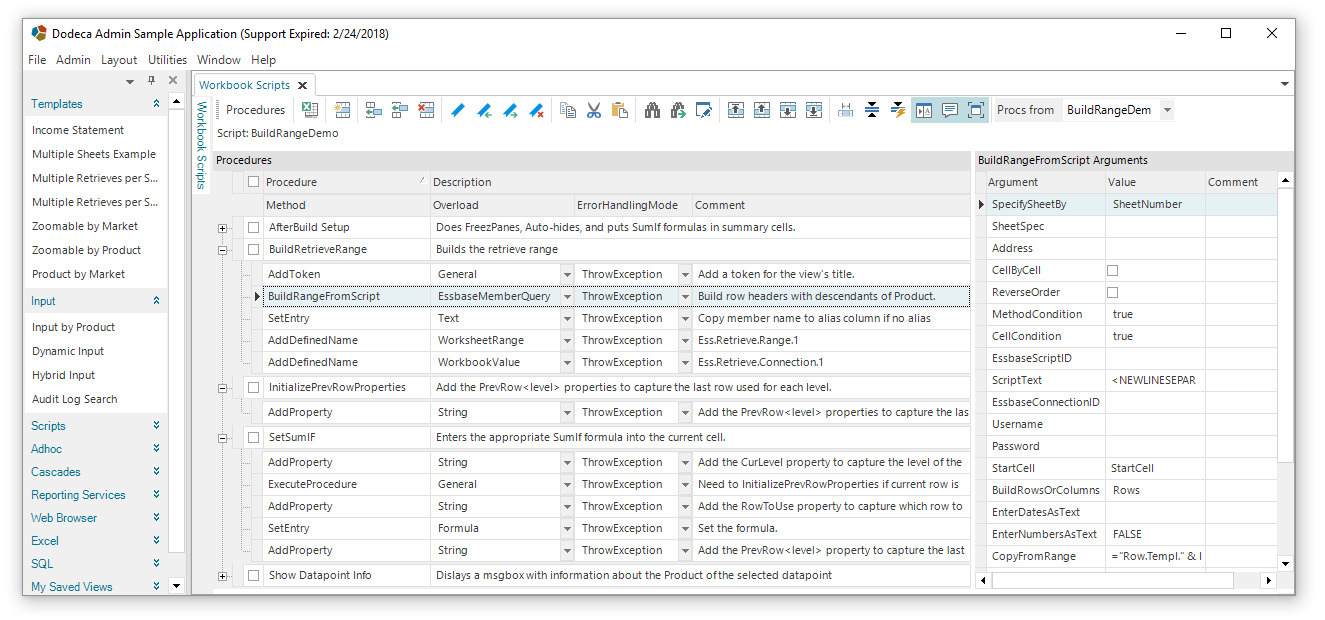This screenshot has width=1325, height=620.
Task: Open the Income Statement template
Action: click(x=78, y=130)
